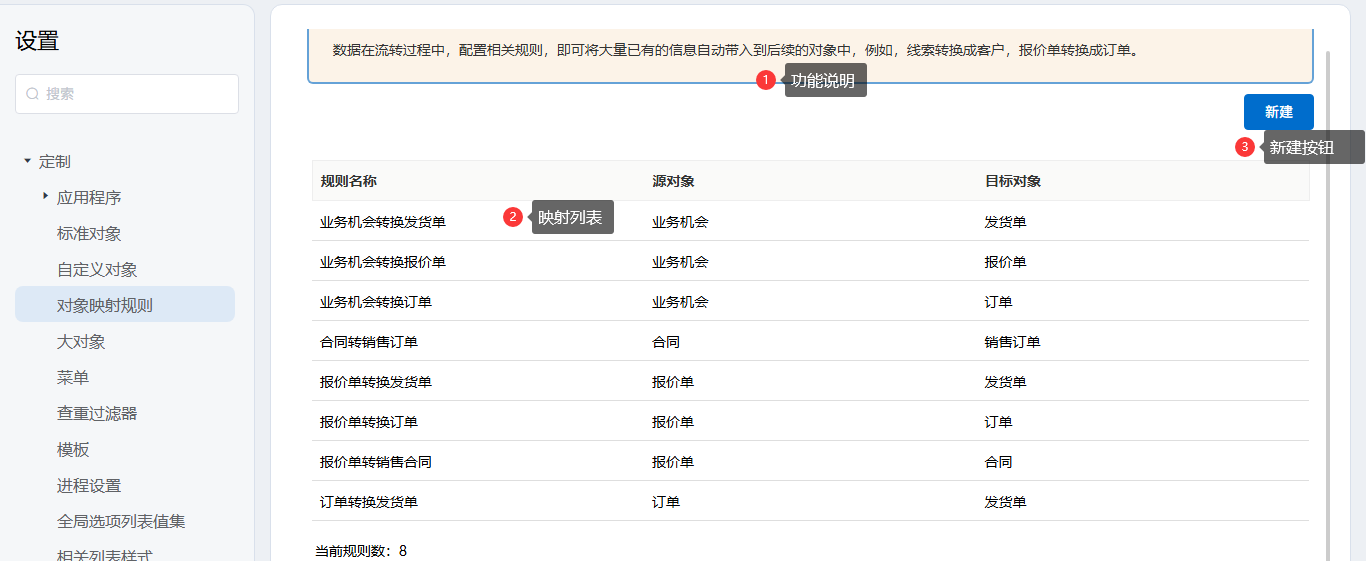
Task: Open the 大对象 settings page
Action: 81,342
